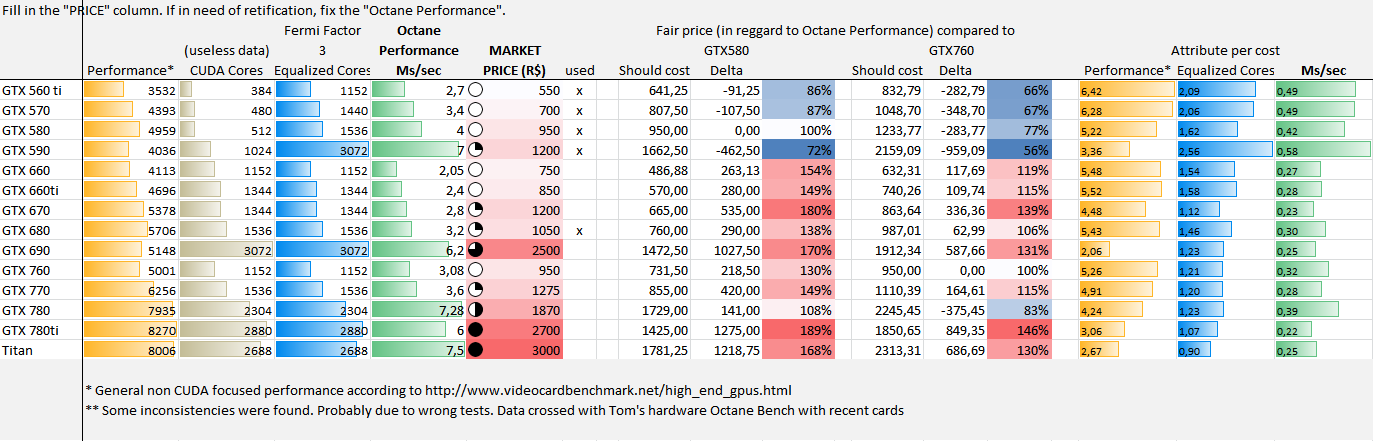Click the dark blue 72% cell for GTX 590
Viewport: 1373px width, 441px height.
pyautogui.click(x=799, y=149)
